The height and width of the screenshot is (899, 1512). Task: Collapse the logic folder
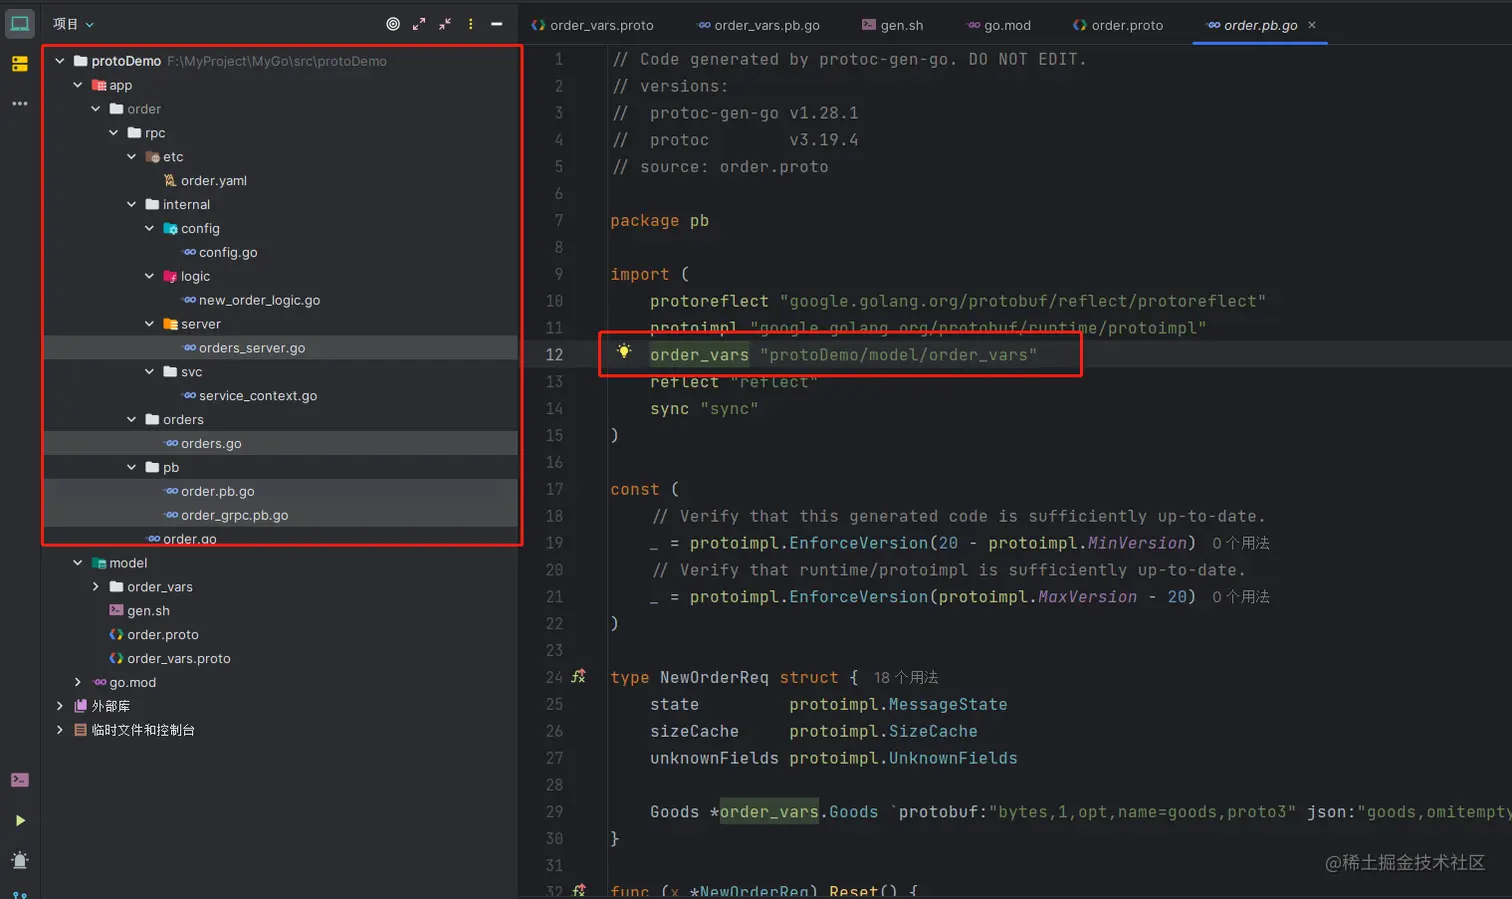coord(150,277)
